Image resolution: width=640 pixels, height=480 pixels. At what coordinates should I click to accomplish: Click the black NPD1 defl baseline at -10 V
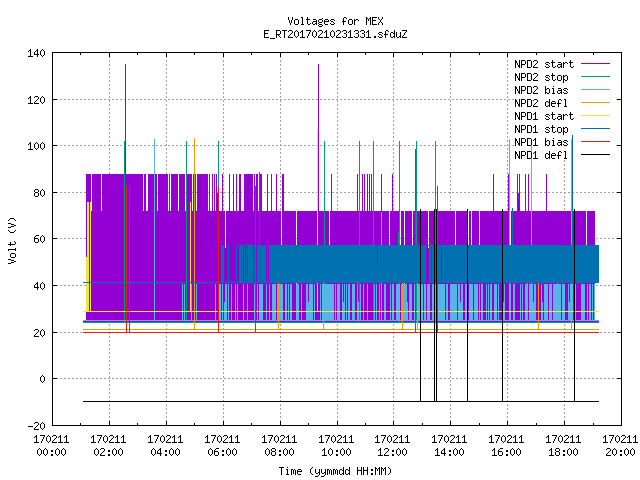tap(341, 401)
